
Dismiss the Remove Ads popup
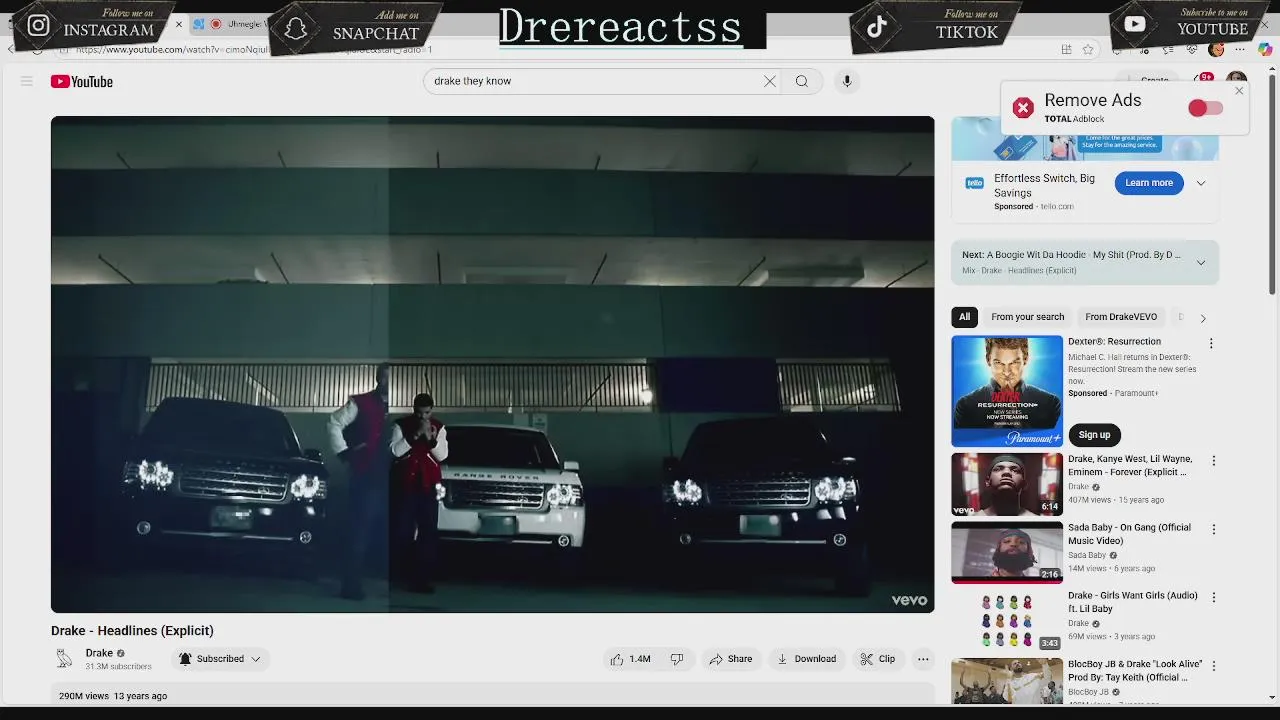click(1239, 91)
